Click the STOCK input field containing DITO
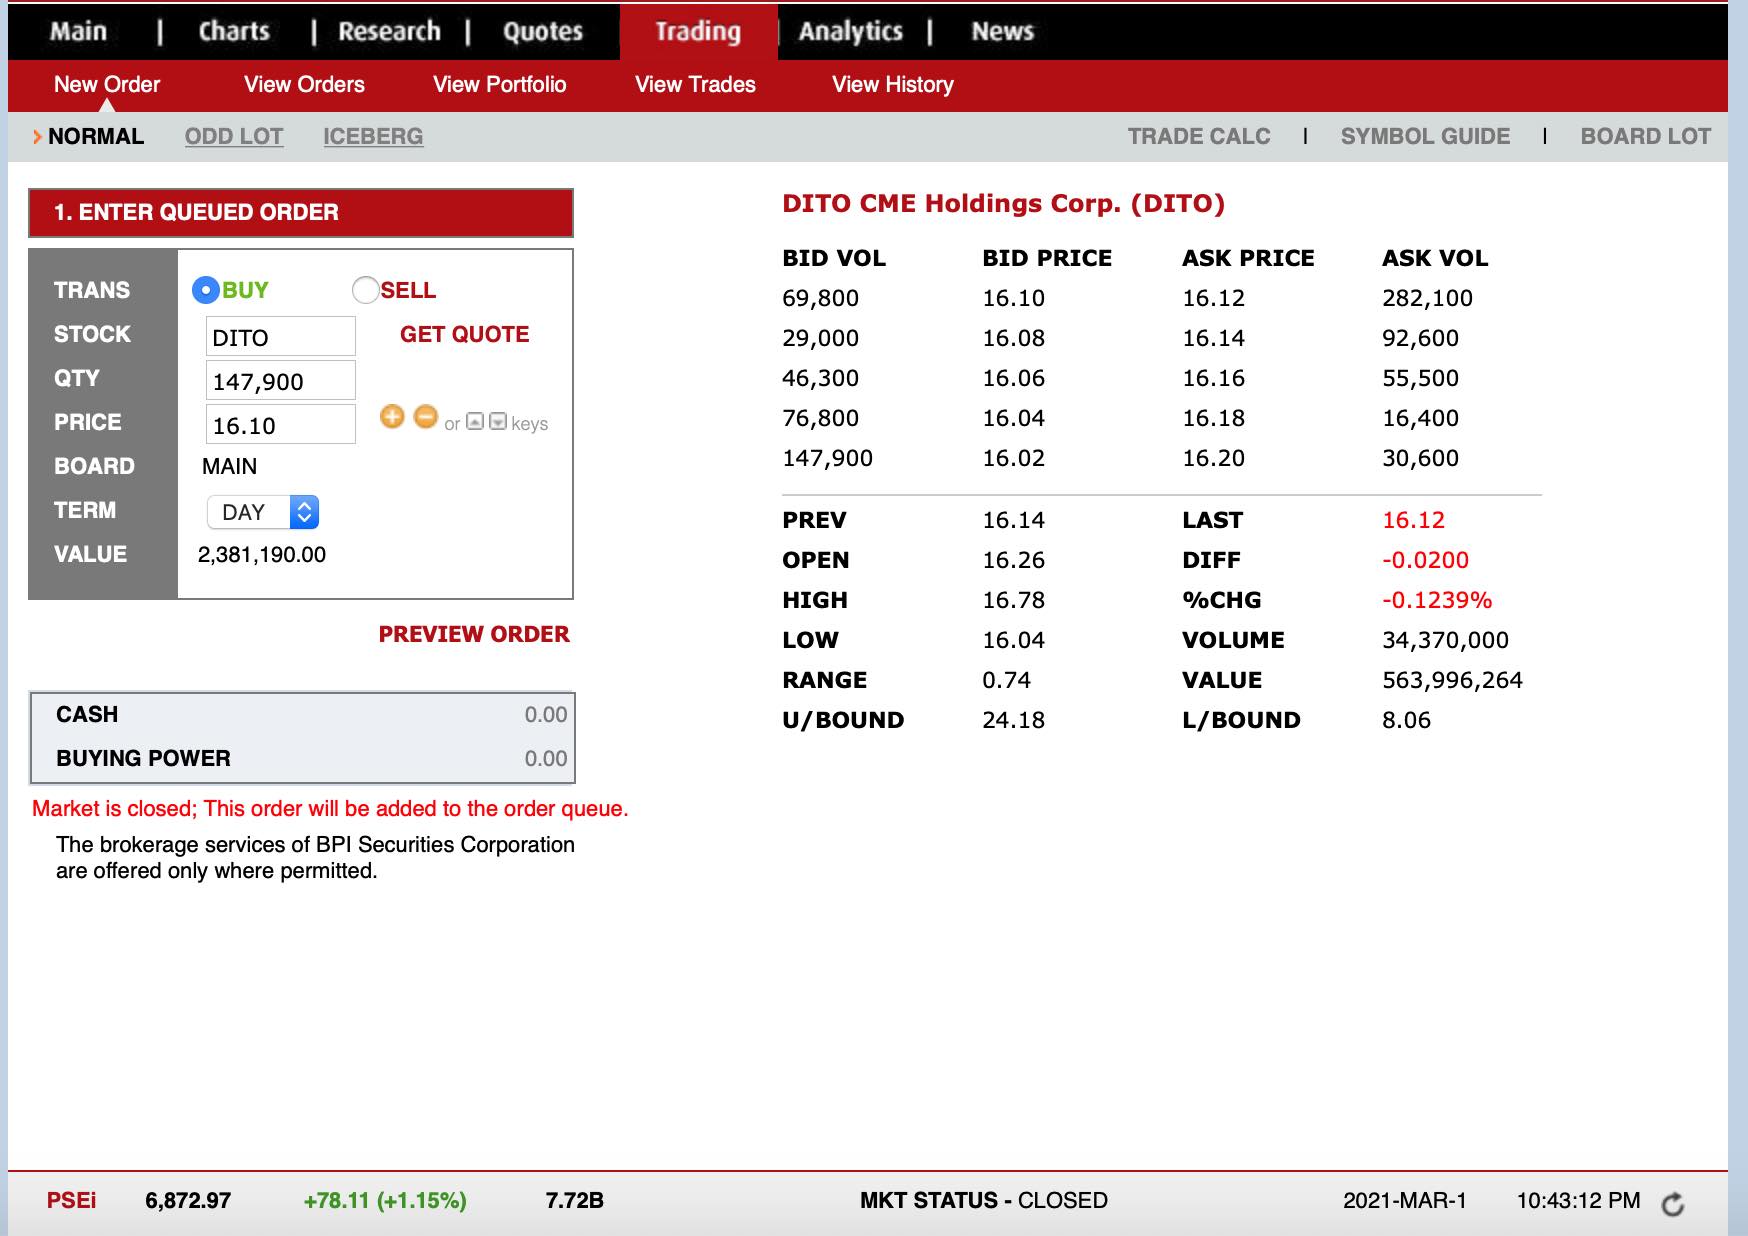The image size is (1748, 1236). point(281,337)
